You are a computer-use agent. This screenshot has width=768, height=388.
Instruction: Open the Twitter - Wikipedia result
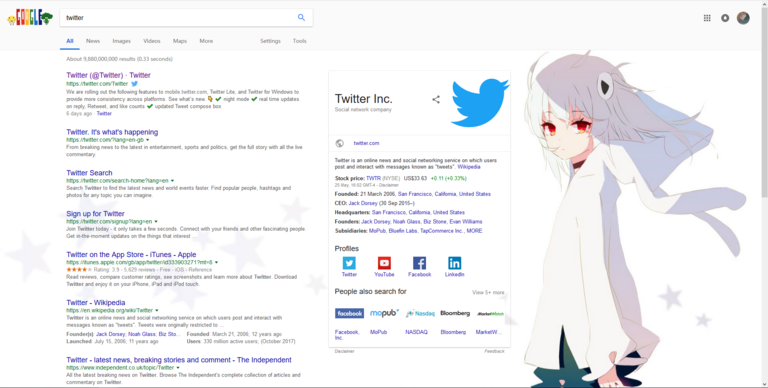[96, 303]
